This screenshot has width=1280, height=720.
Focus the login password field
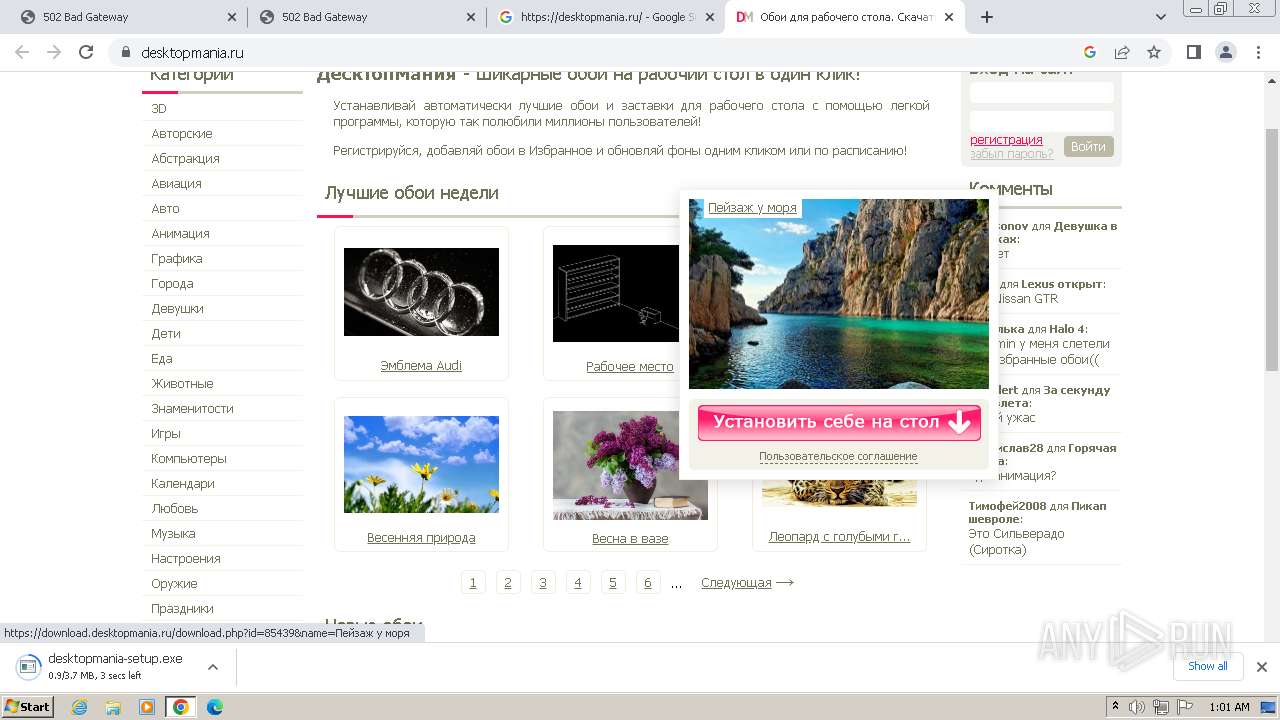1041,121
